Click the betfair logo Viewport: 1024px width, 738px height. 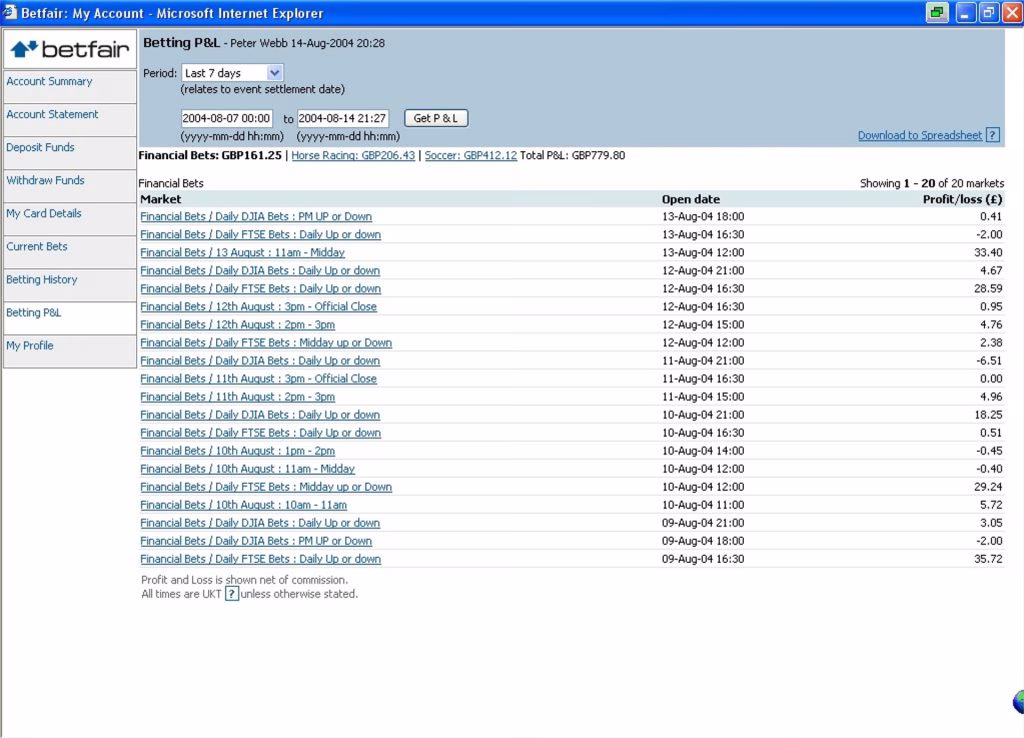click(x=70, y=49)
